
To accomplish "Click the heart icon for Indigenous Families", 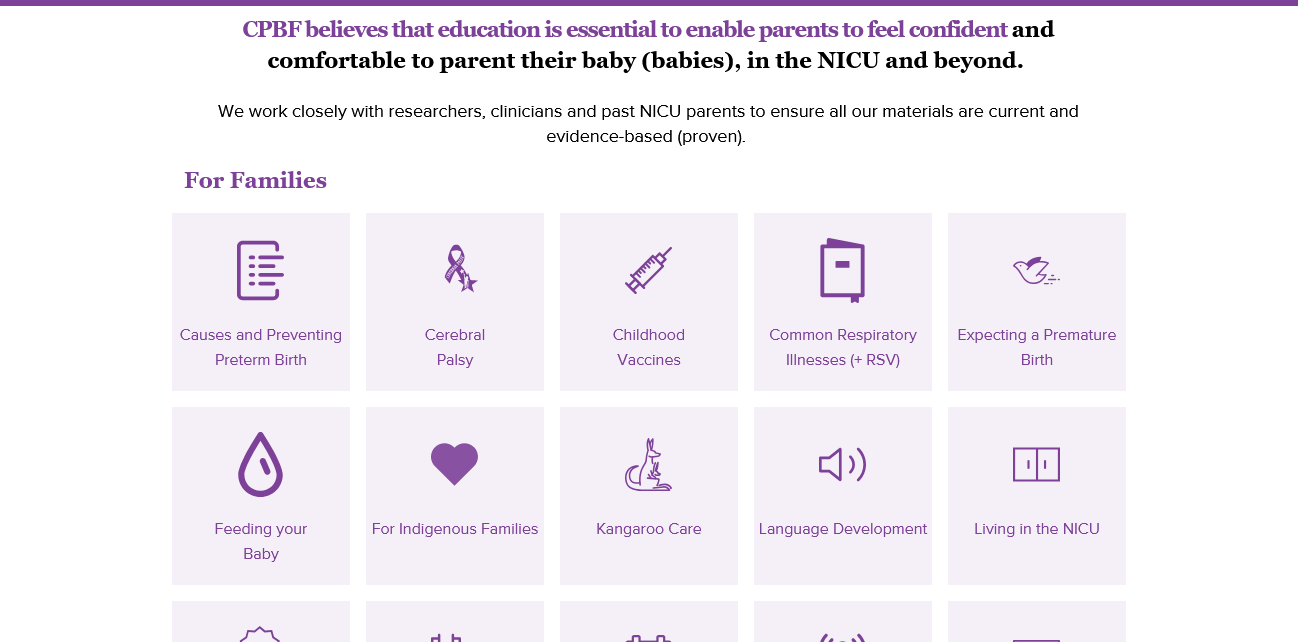I will pos(455,464).
